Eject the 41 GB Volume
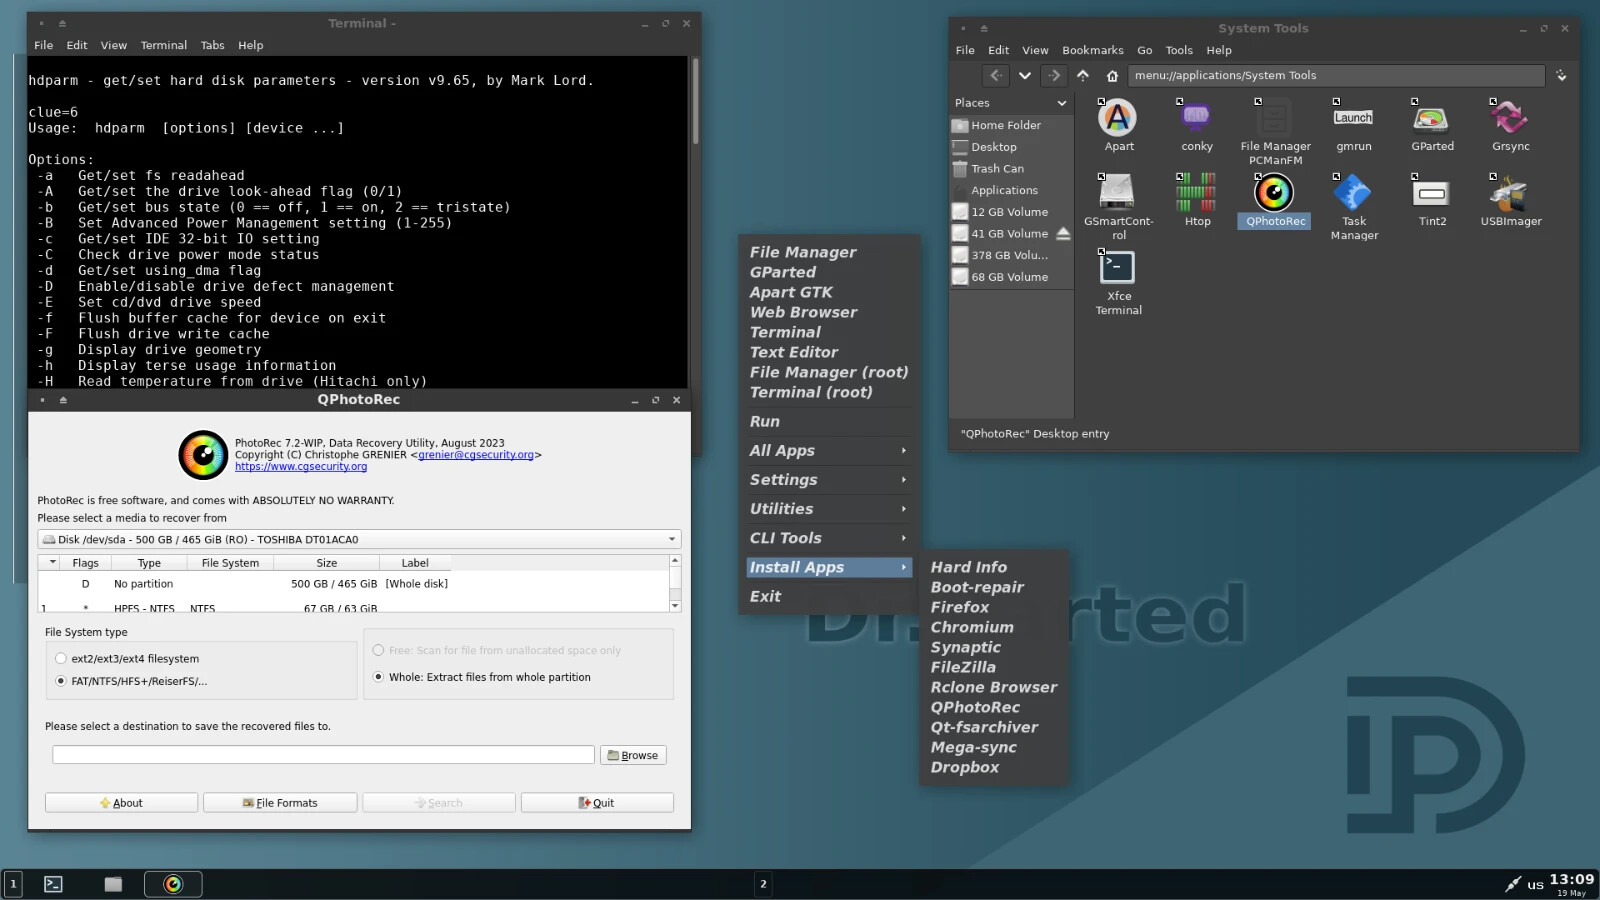This screenshot has width=1600, height=900. click(1063, 233)
